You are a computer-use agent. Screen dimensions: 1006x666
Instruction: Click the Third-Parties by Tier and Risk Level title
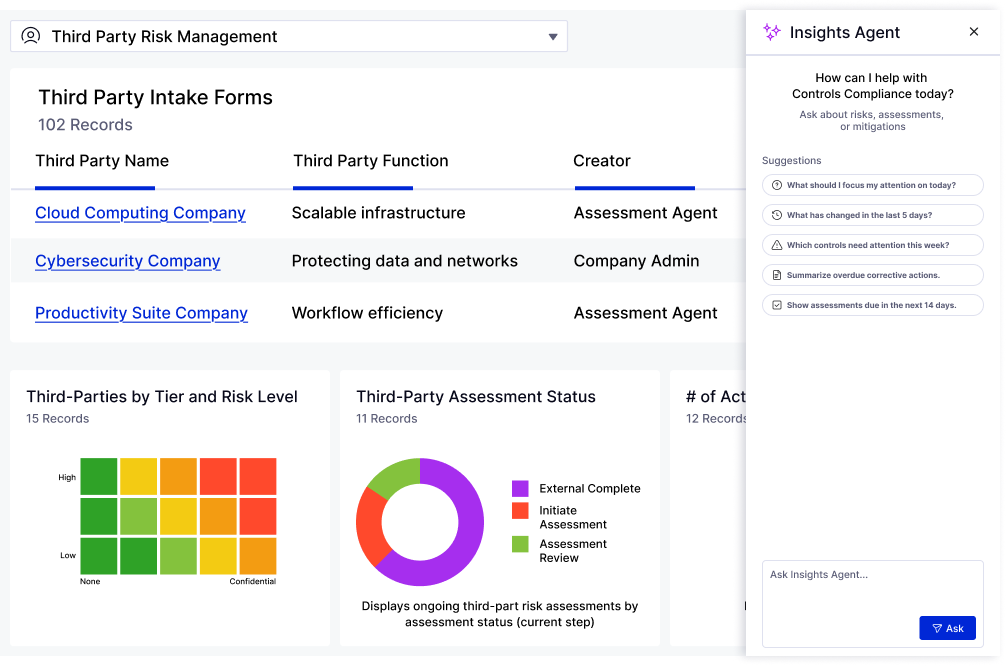click(x=162, y=397)
